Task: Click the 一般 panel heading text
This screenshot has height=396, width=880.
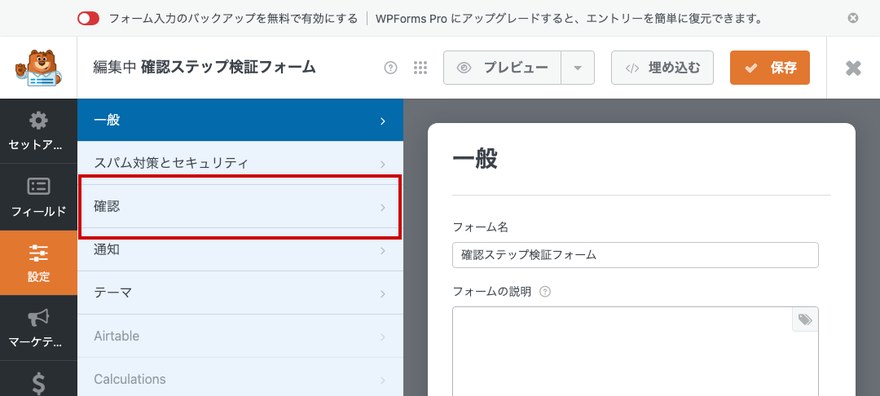Action: tap(475, 159)
